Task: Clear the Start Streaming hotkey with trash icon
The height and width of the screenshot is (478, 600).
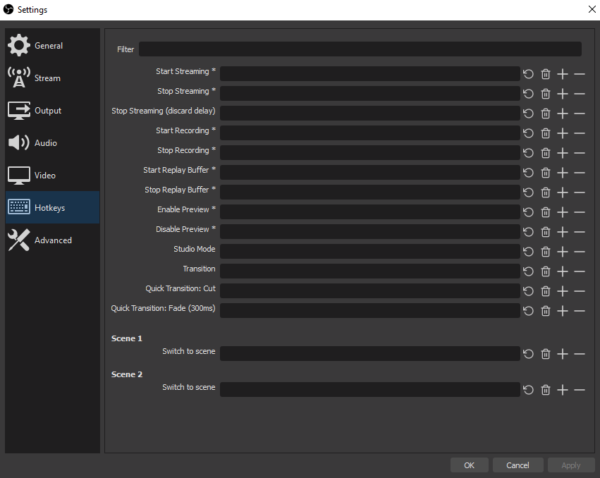Action: (x=545, y=74)
